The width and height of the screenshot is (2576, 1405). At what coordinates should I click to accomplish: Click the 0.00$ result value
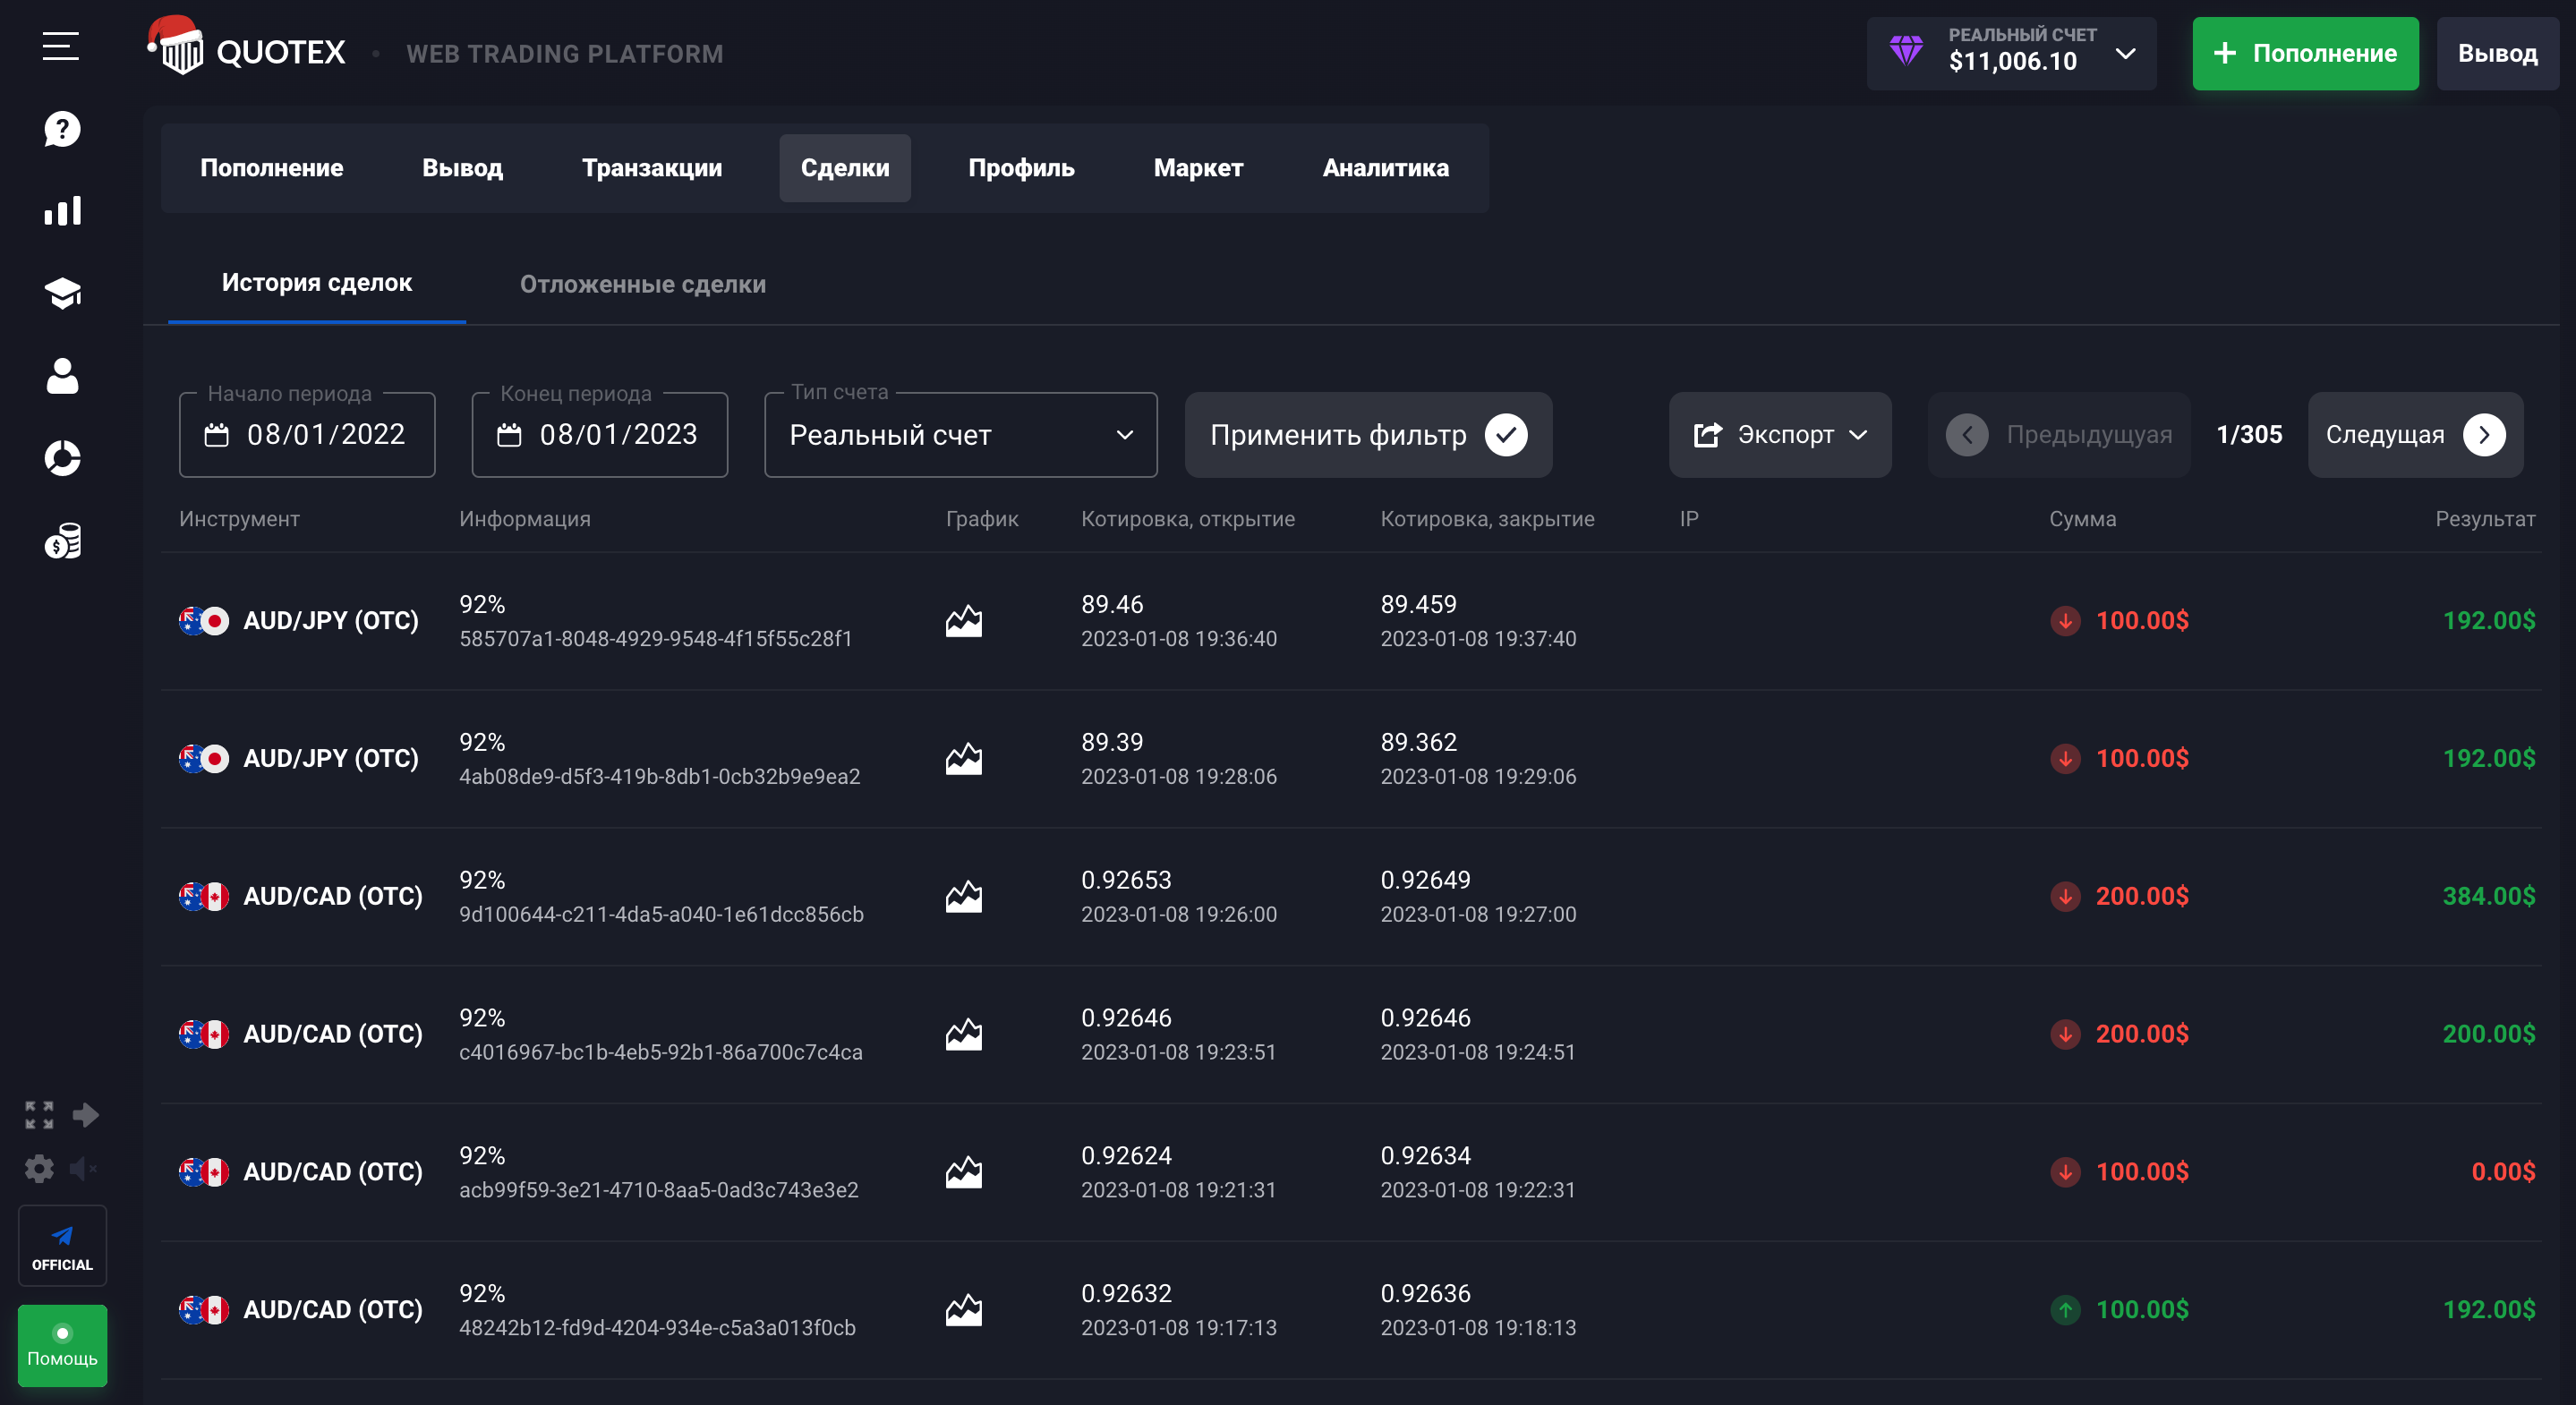click(x=2503, y=1172)
